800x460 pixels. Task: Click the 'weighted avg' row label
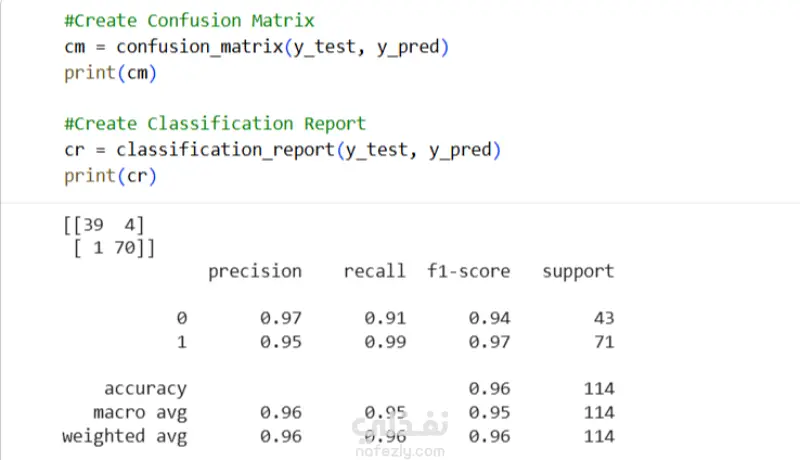point(124,436)
